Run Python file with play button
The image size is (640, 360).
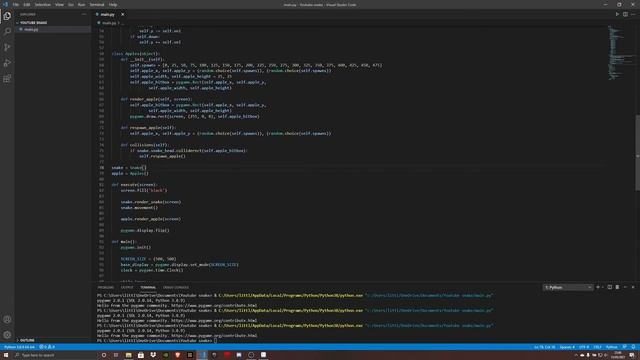[x=617, y=14]
